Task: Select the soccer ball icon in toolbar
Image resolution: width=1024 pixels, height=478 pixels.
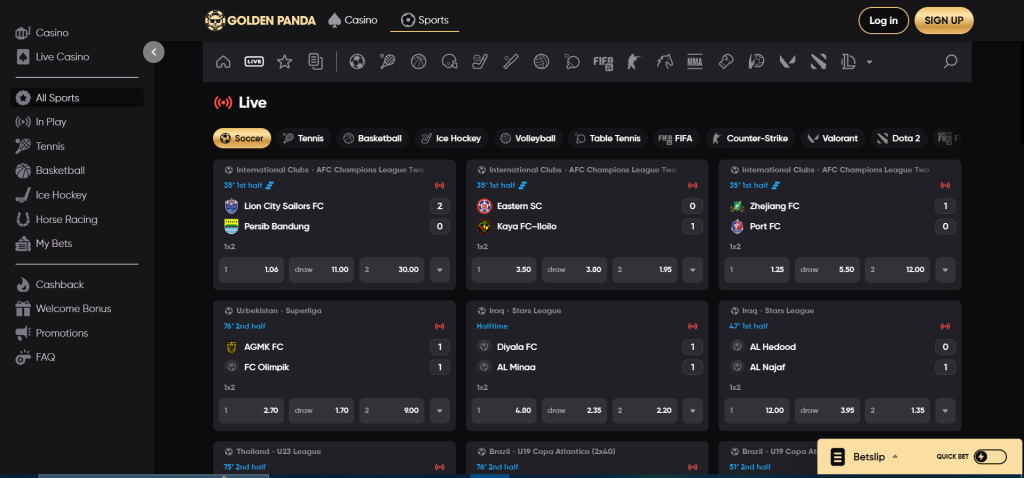Action: pyautogui.click(x=357, y=62)
